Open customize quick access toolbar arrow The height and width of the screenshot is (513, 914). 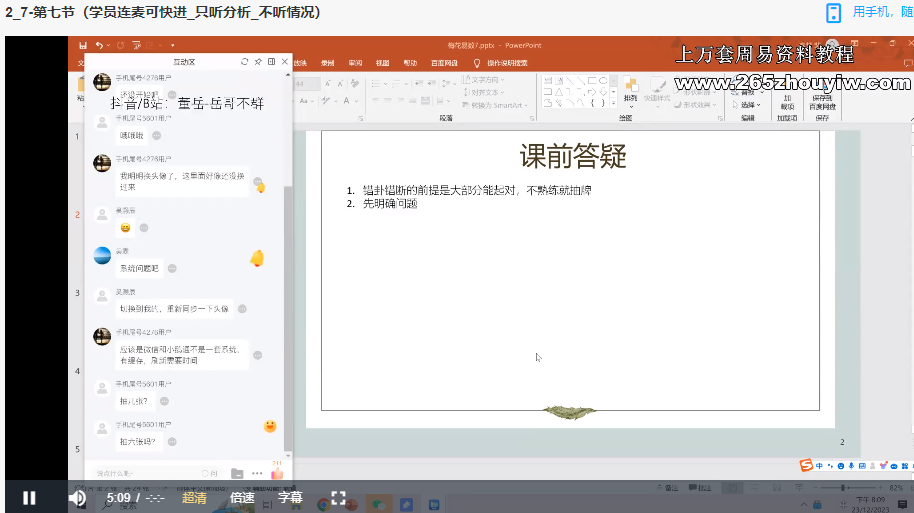coord(173,45)
